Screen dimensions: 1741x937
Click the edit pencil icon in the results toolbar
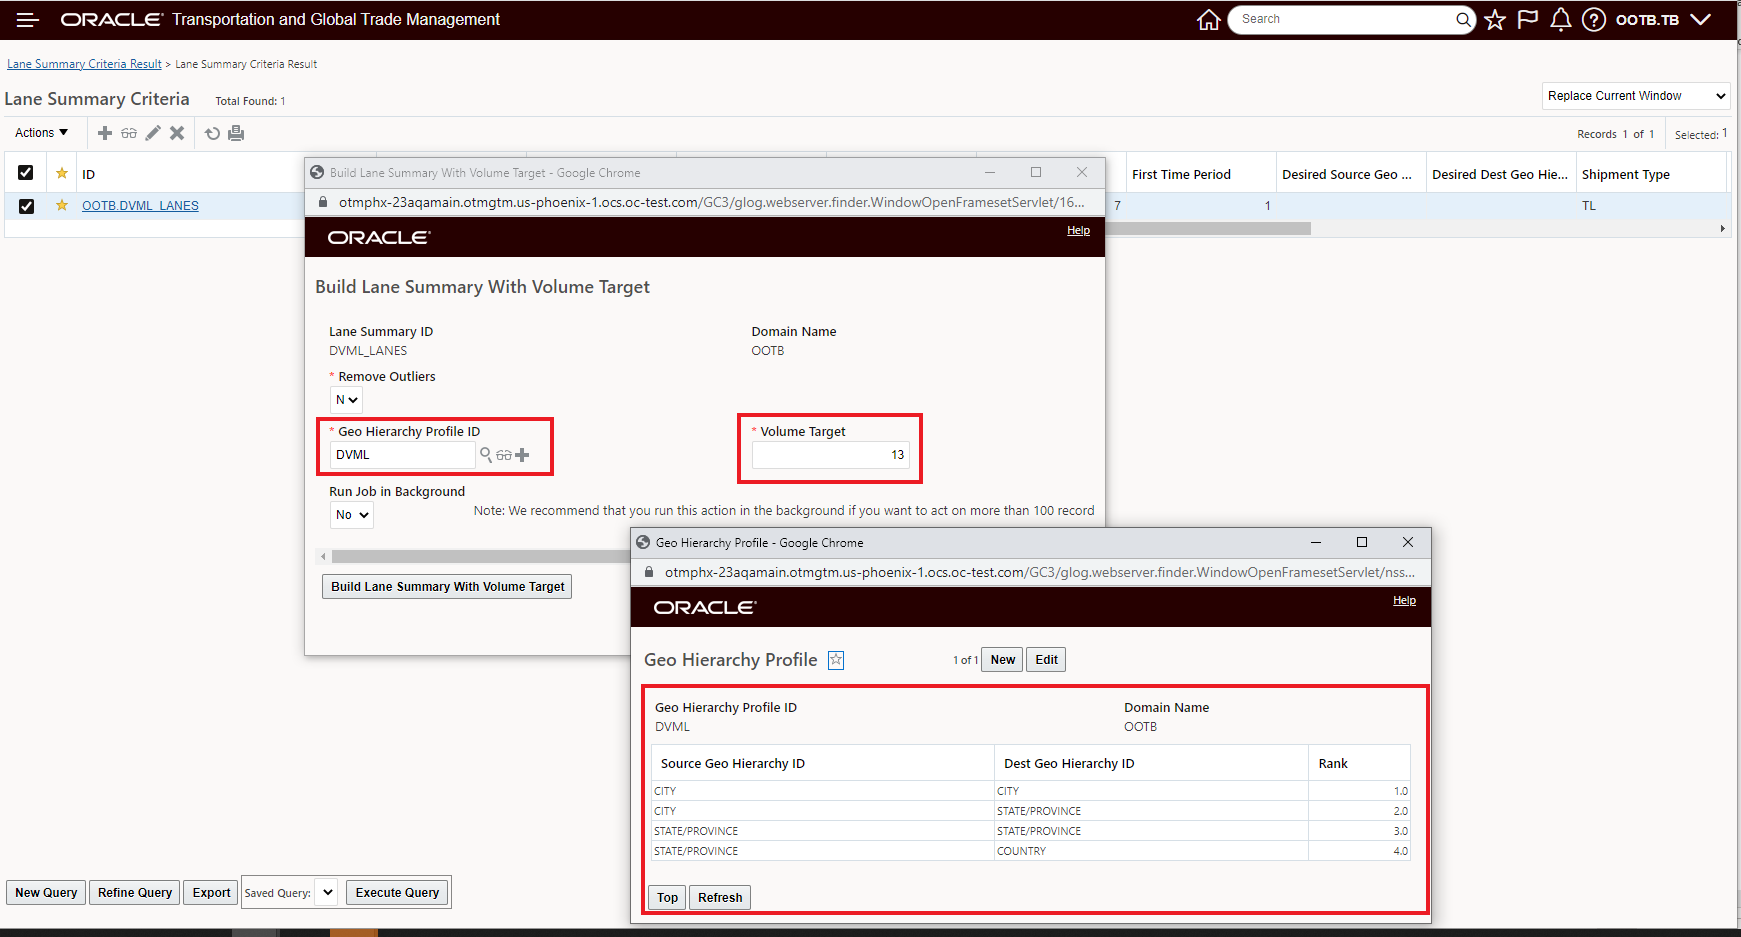point(153,133)
